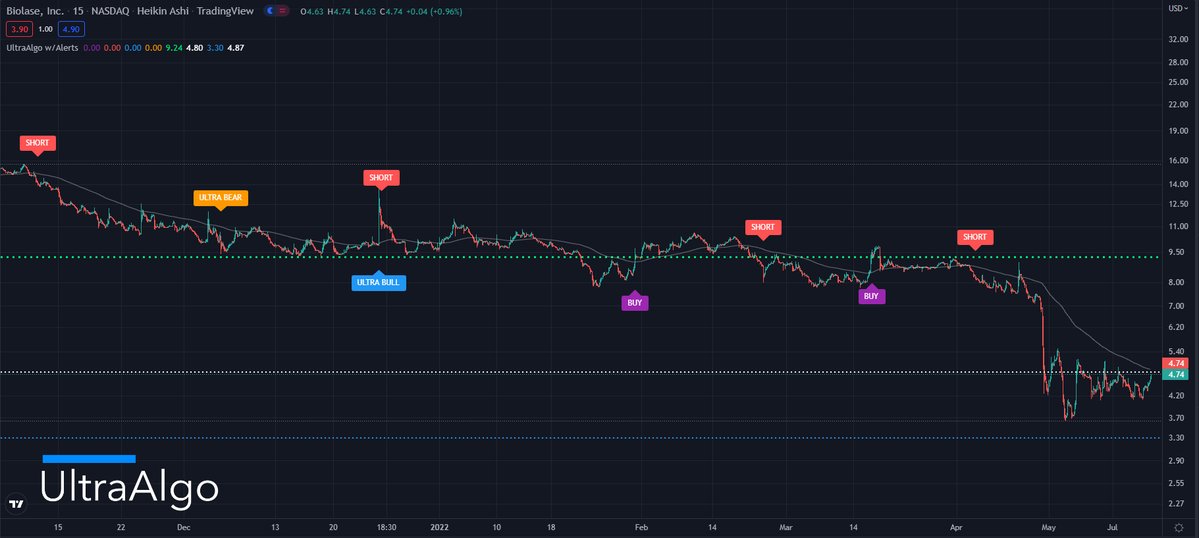Click the green 9.24 indicator value
The height and width of the screenshot is (538, 1199).
pos(173,47)
